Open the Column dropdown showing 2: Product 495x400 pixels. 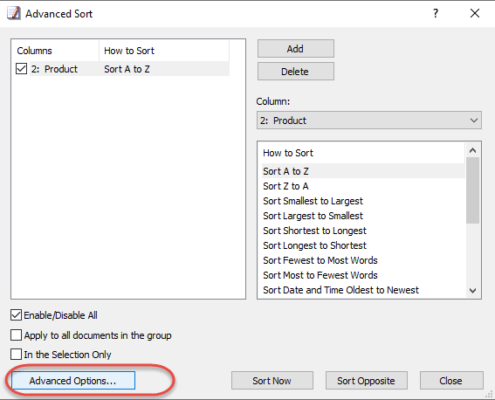point(369,120)
